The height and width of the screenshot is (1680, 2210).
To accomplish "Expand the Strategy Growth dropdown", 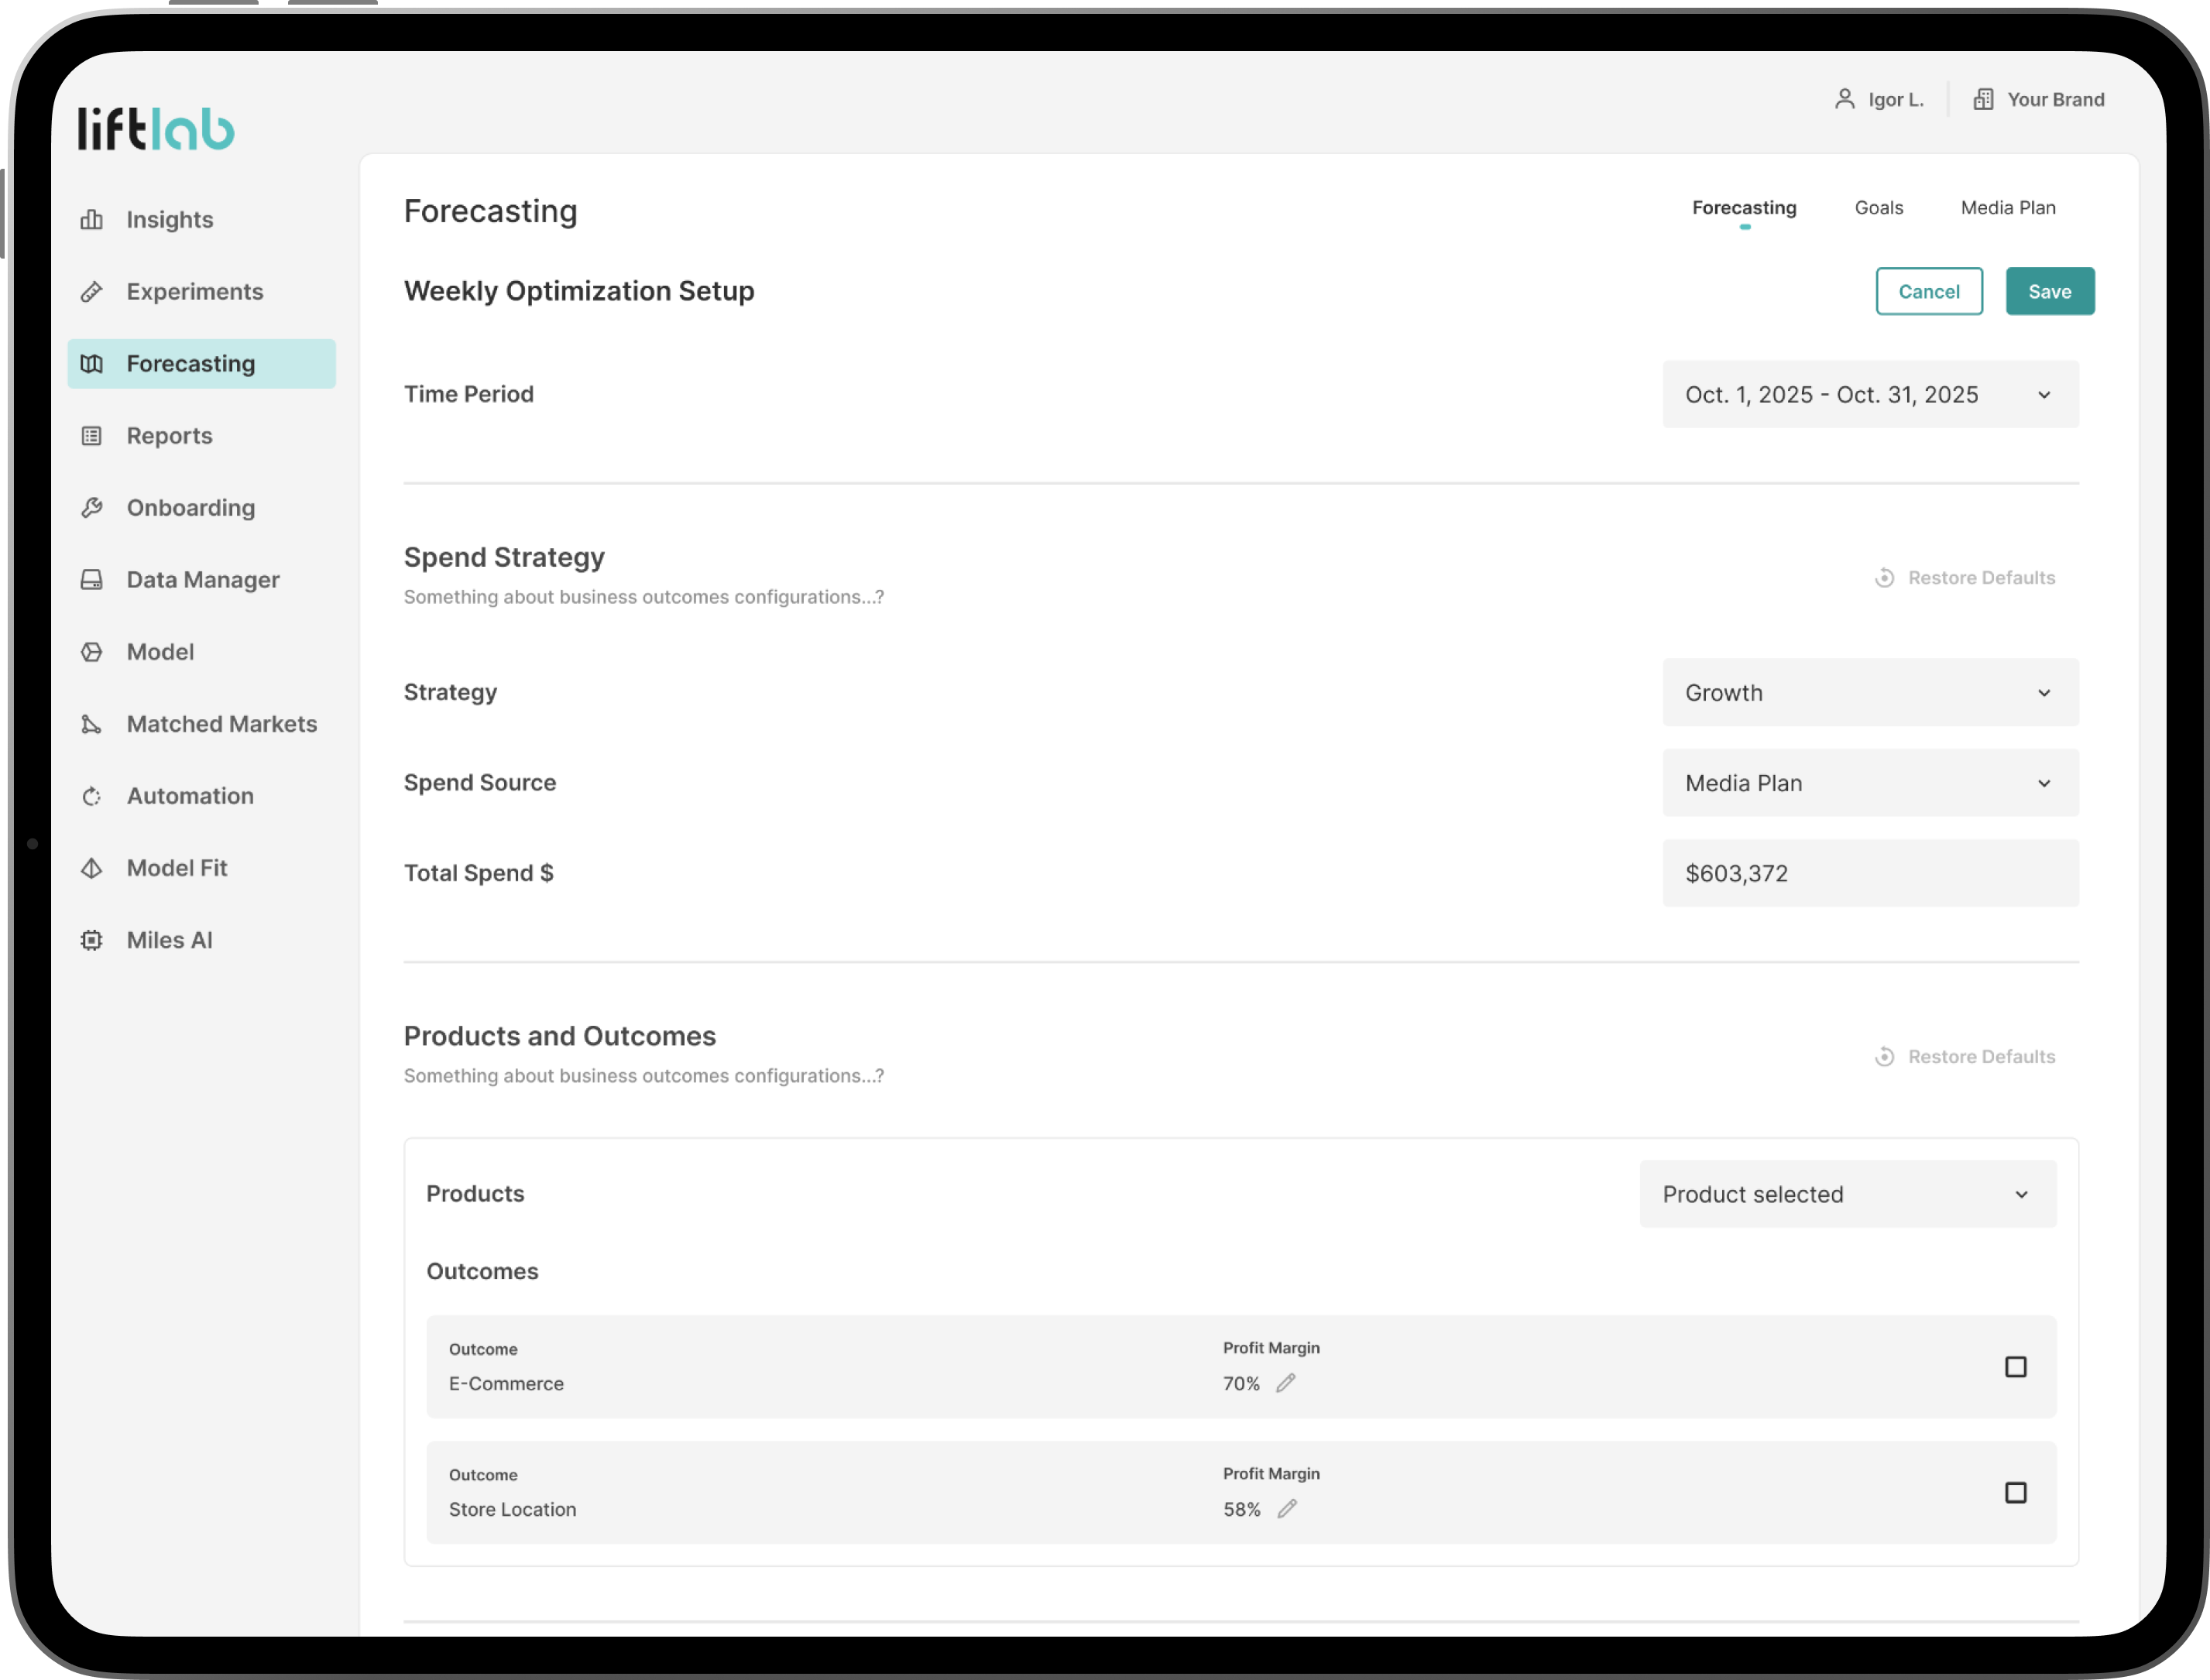I will (x=1870, y=692).
